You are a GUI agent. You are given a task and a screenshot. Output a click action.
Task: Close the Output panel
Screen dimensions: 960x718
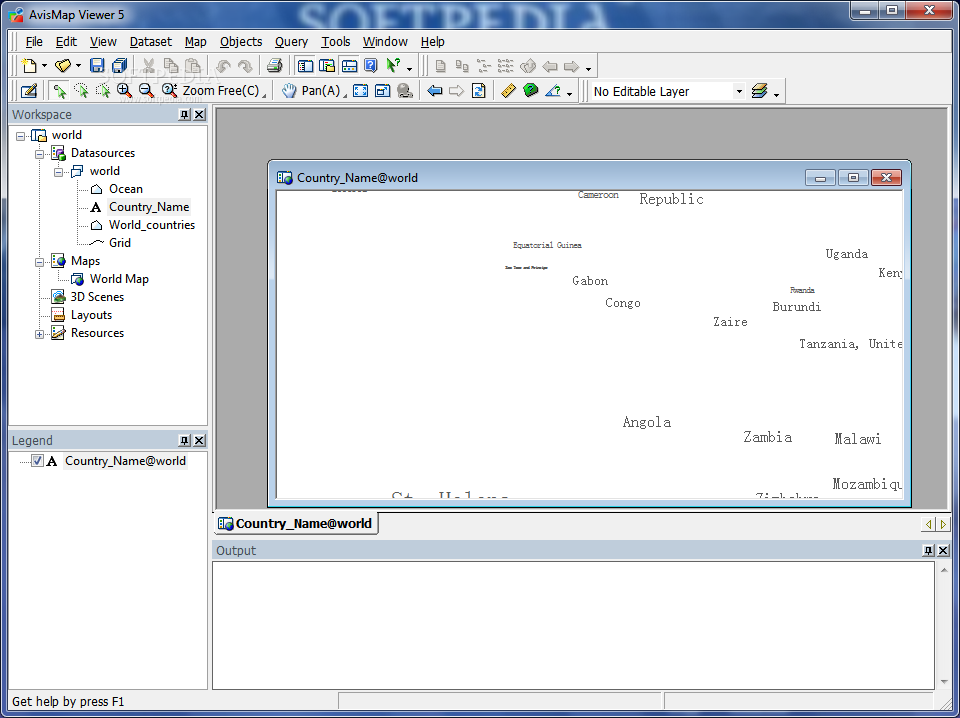[943, 551]
